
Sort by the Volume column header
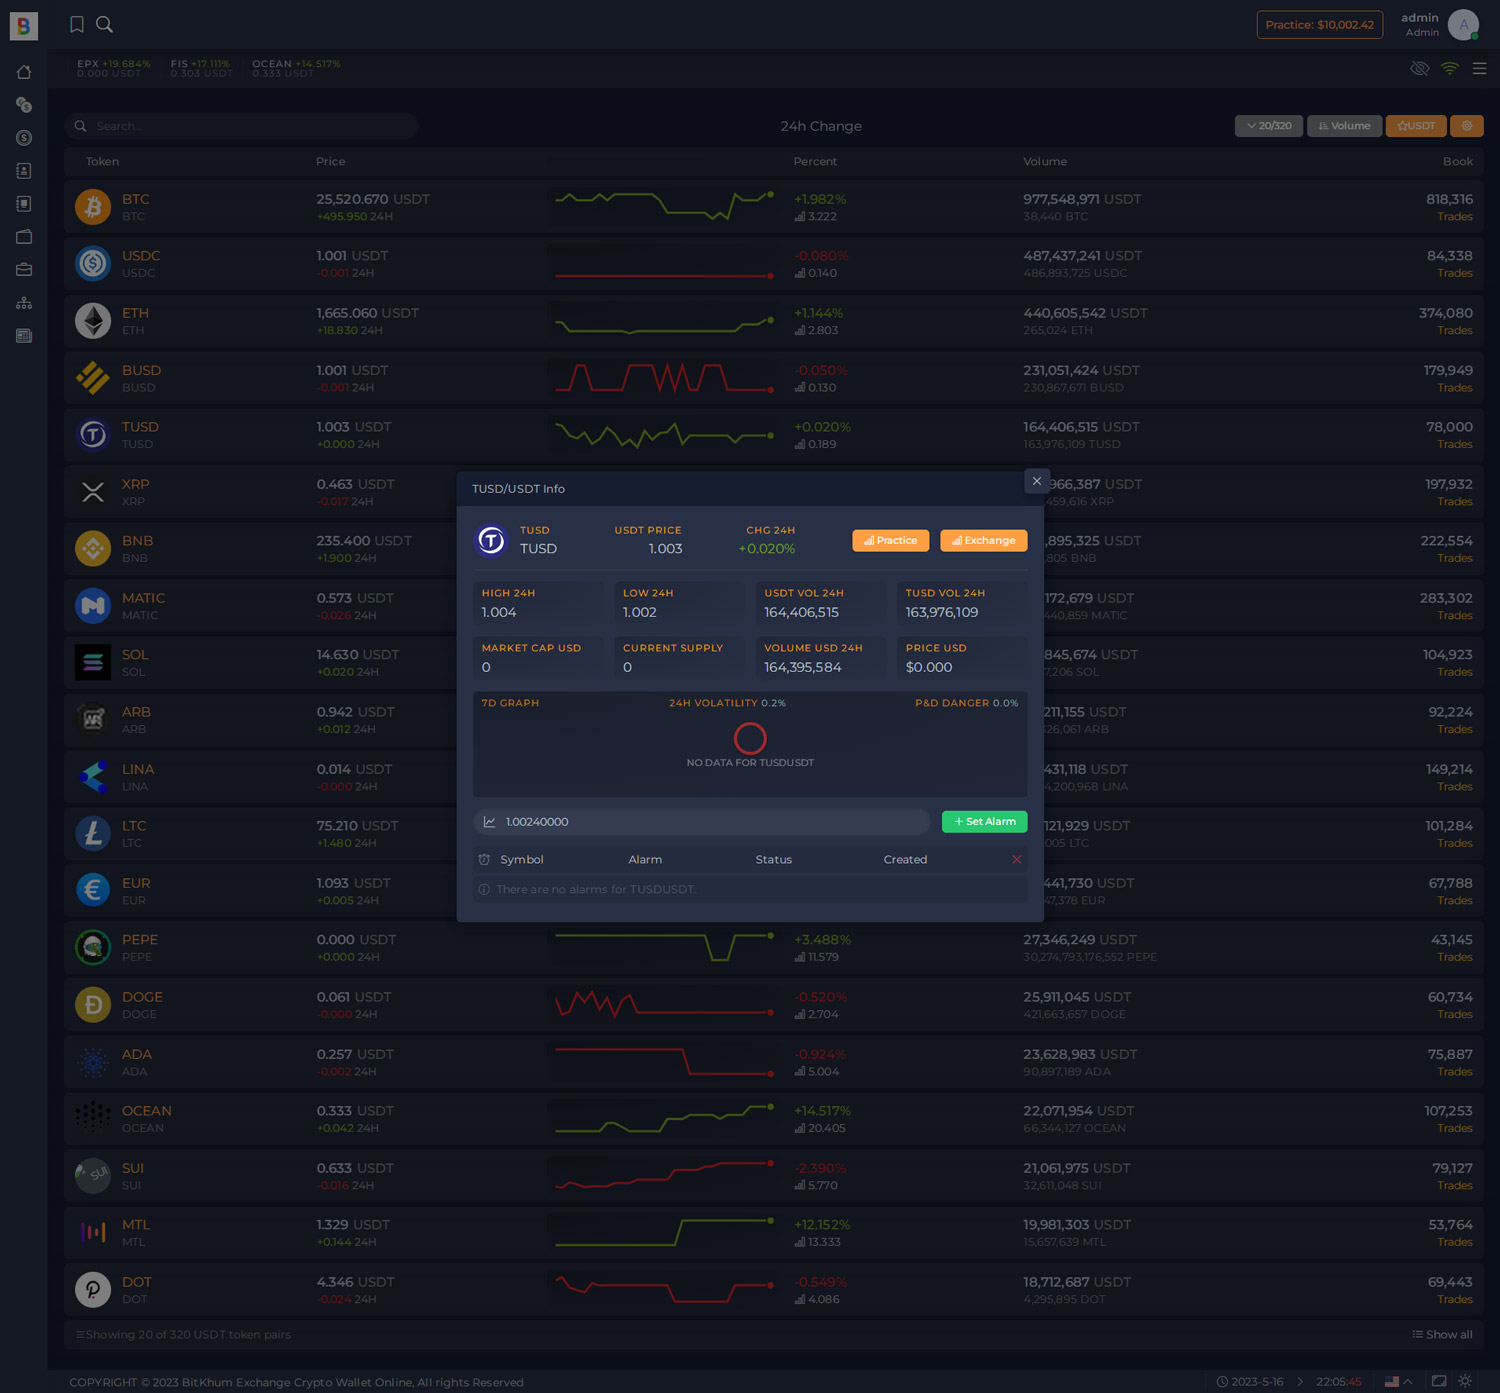(1045, 162)
